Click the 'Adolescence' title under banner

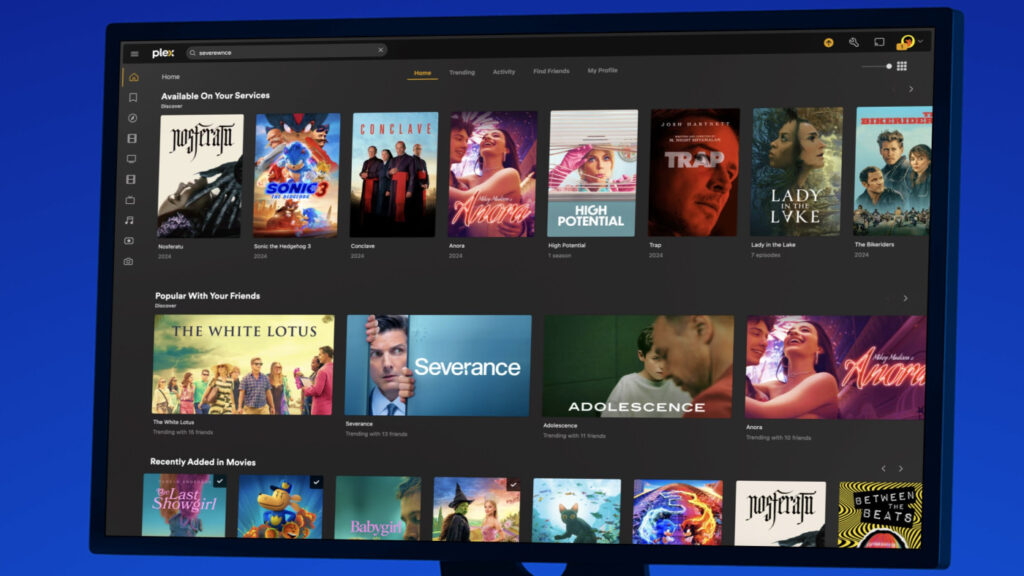pyautogui.click(x=560, y=426)
